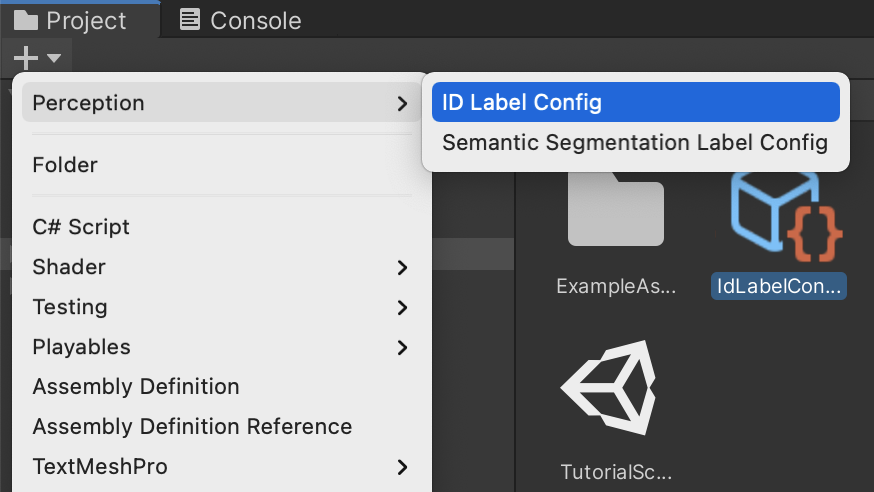Expand the Perception submenu arrow
This screenshot has height=492, width=874.
click(x=402, y=103)
